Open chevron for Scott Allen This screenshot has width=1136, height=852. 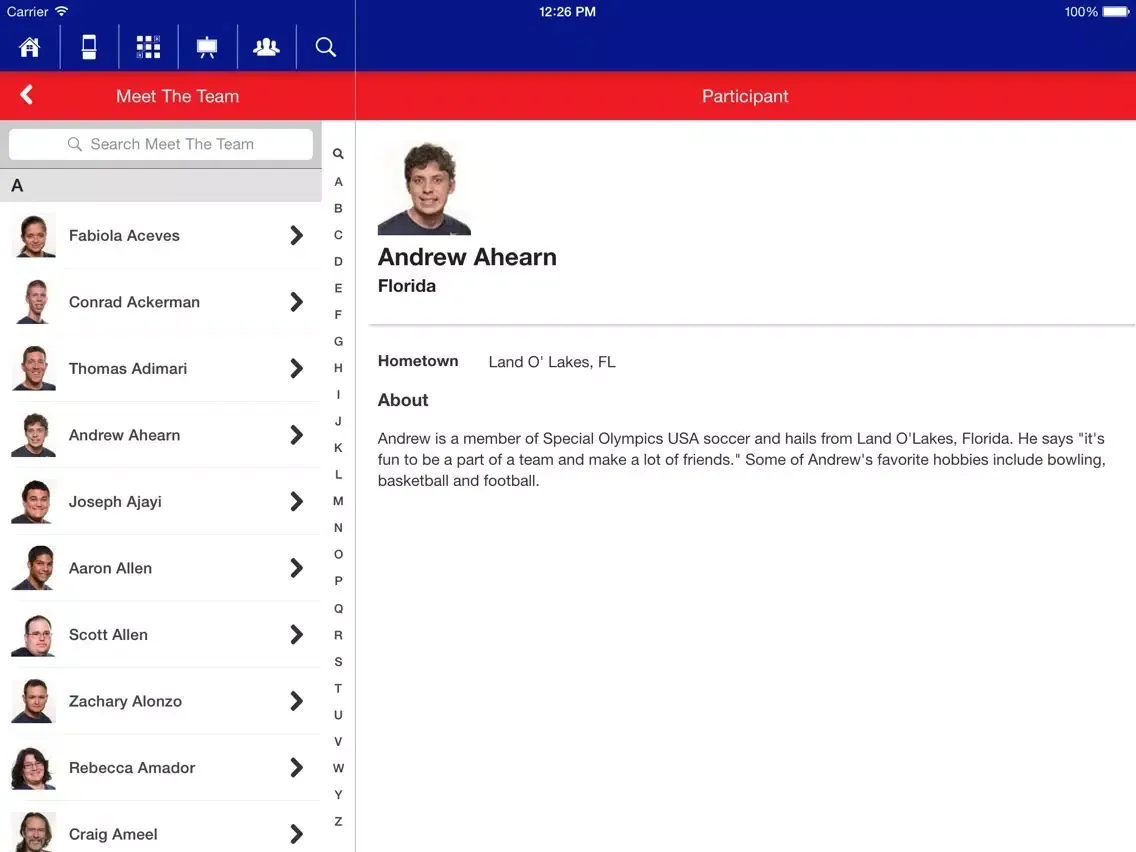pyautogui.click(x=296, y=635)
